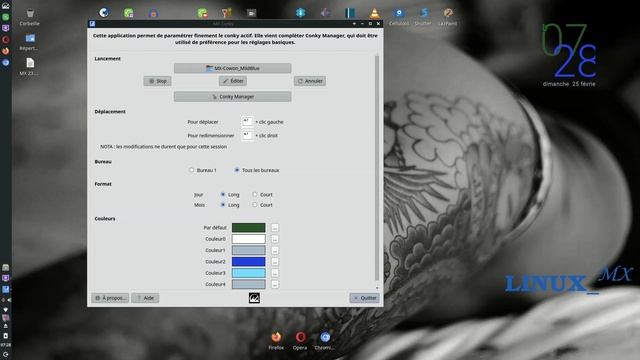Open the 'Pour déplacer' key combo box
The height and width of the screenshot is (360, 640).
[247, 122]
